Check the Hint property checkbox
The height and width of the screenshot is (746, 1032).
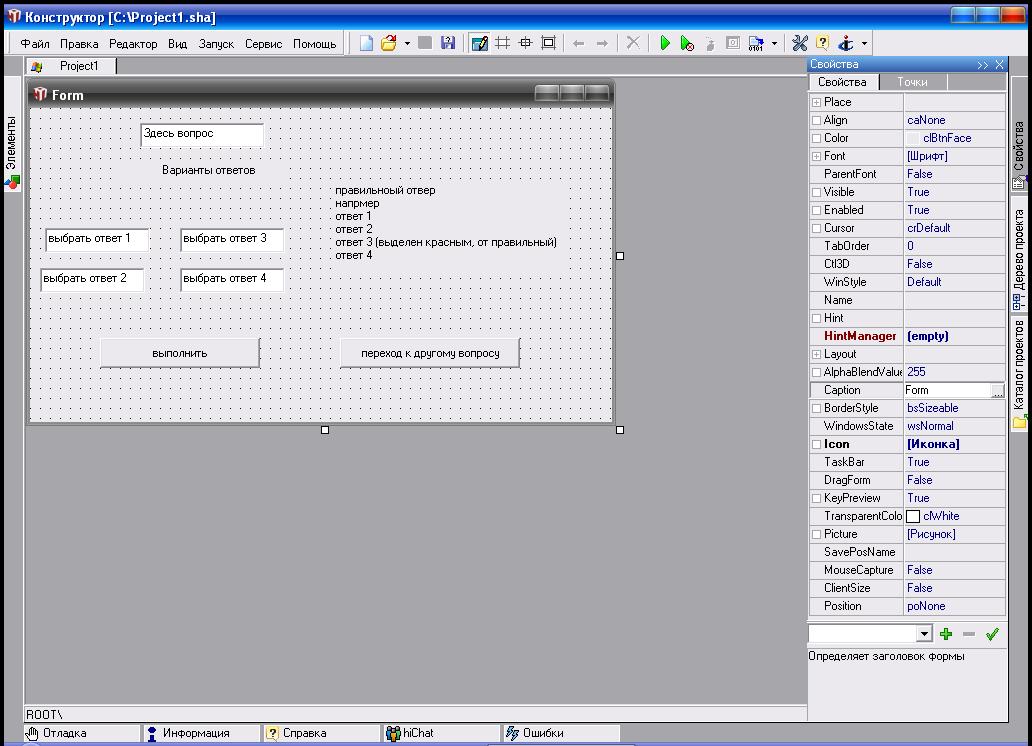[816, 318]
